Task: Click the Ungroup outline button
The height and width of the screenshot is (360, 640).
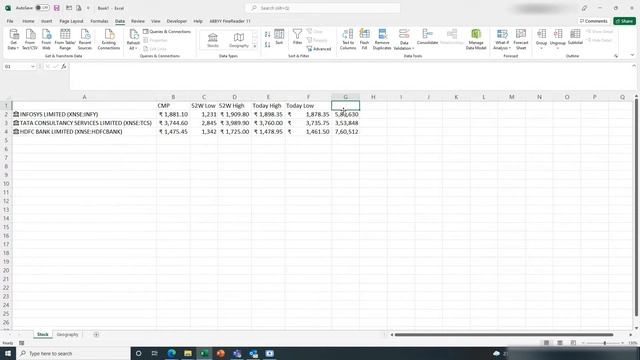Action: click(558, 40)
